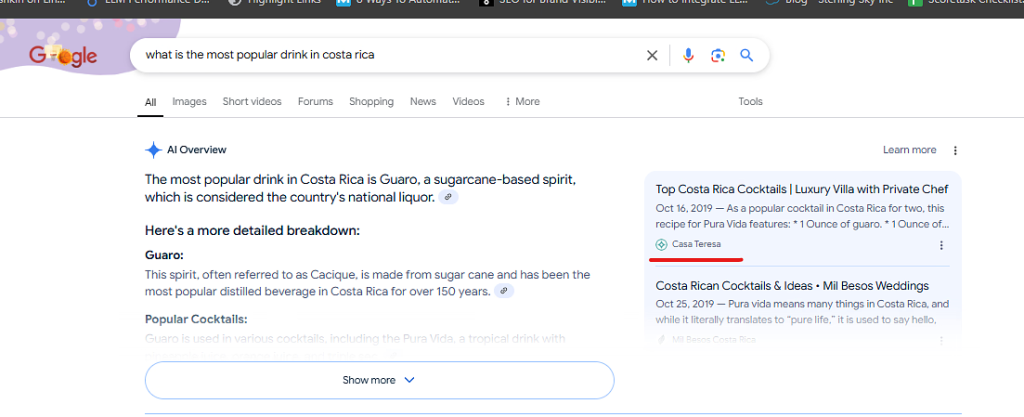Clear the search box with X icon
1024x417 pixels.
(652, 55)
